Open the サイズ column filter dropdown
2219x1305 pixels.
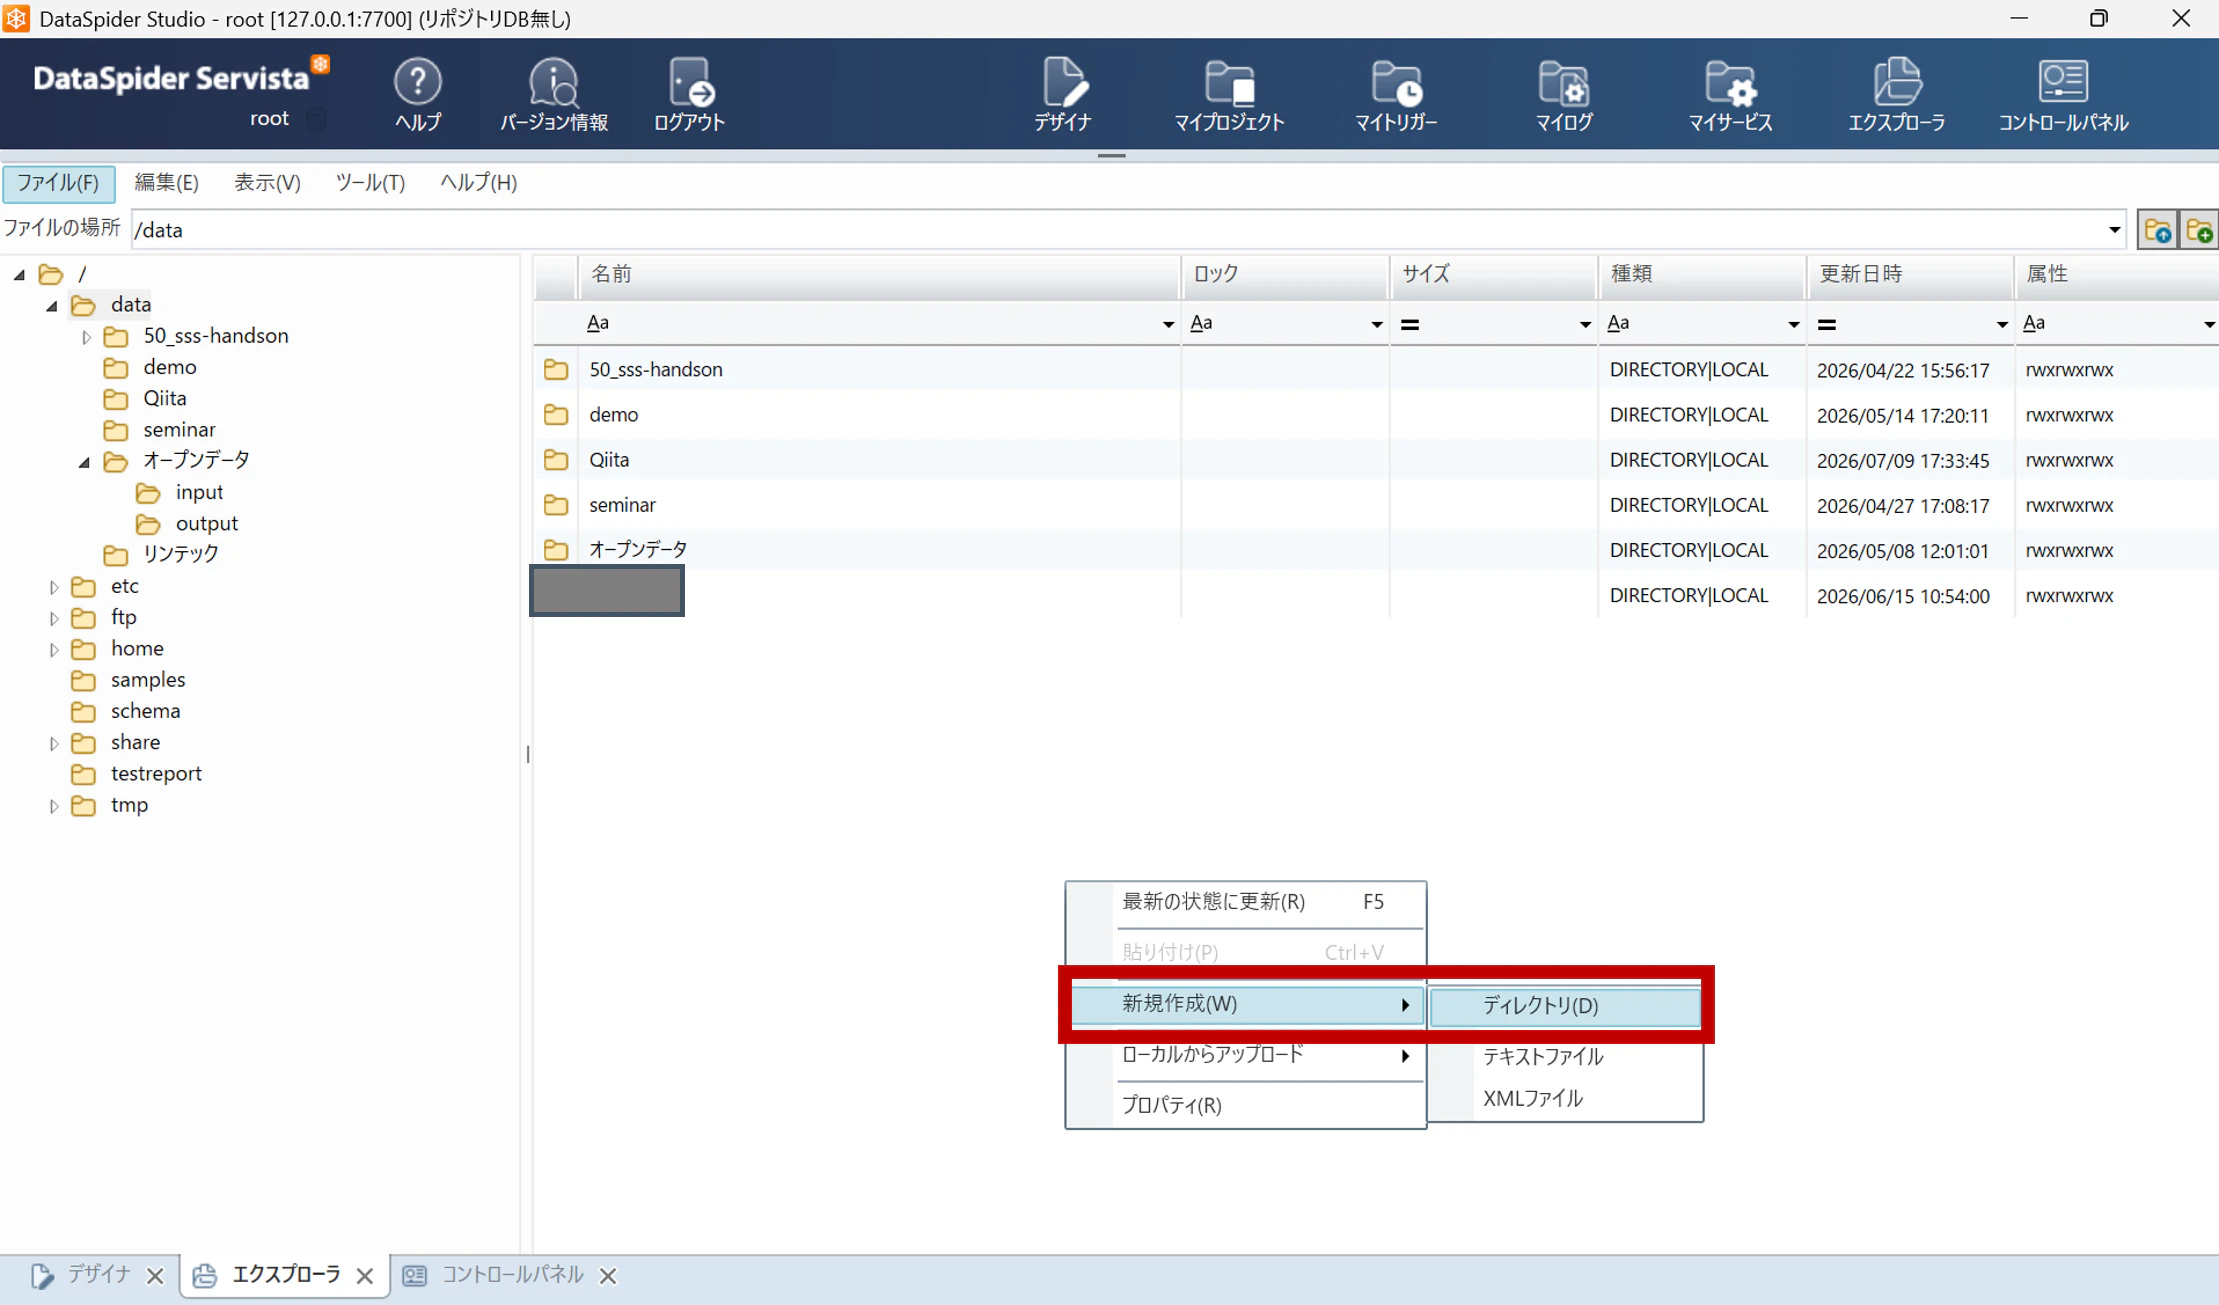(x=1584, y=324)
